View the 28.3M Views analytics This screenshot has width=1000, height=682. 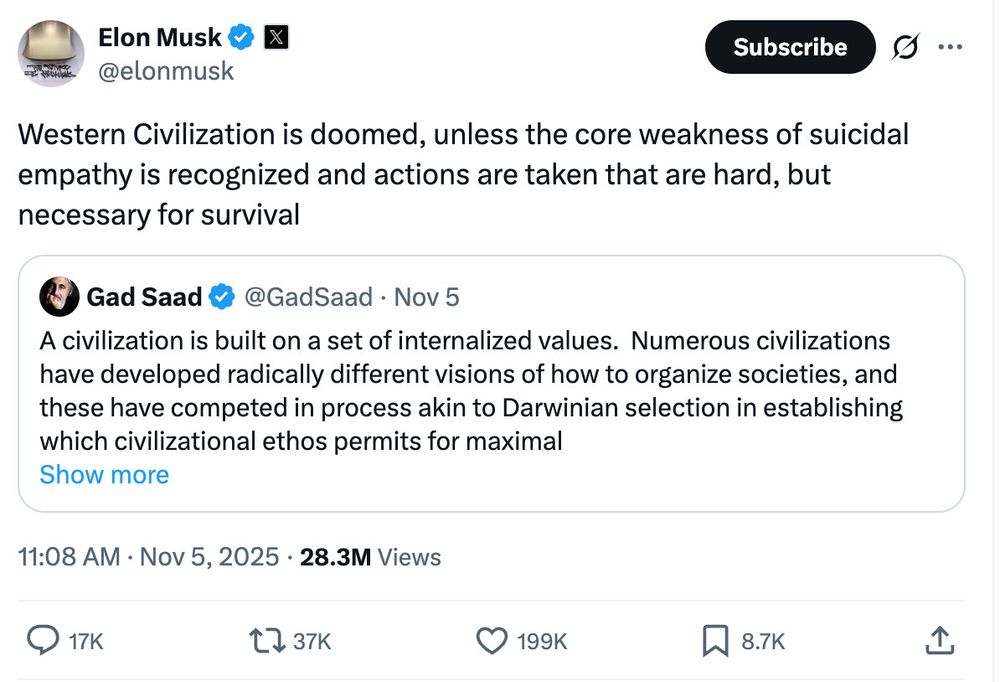coord(370,557)
